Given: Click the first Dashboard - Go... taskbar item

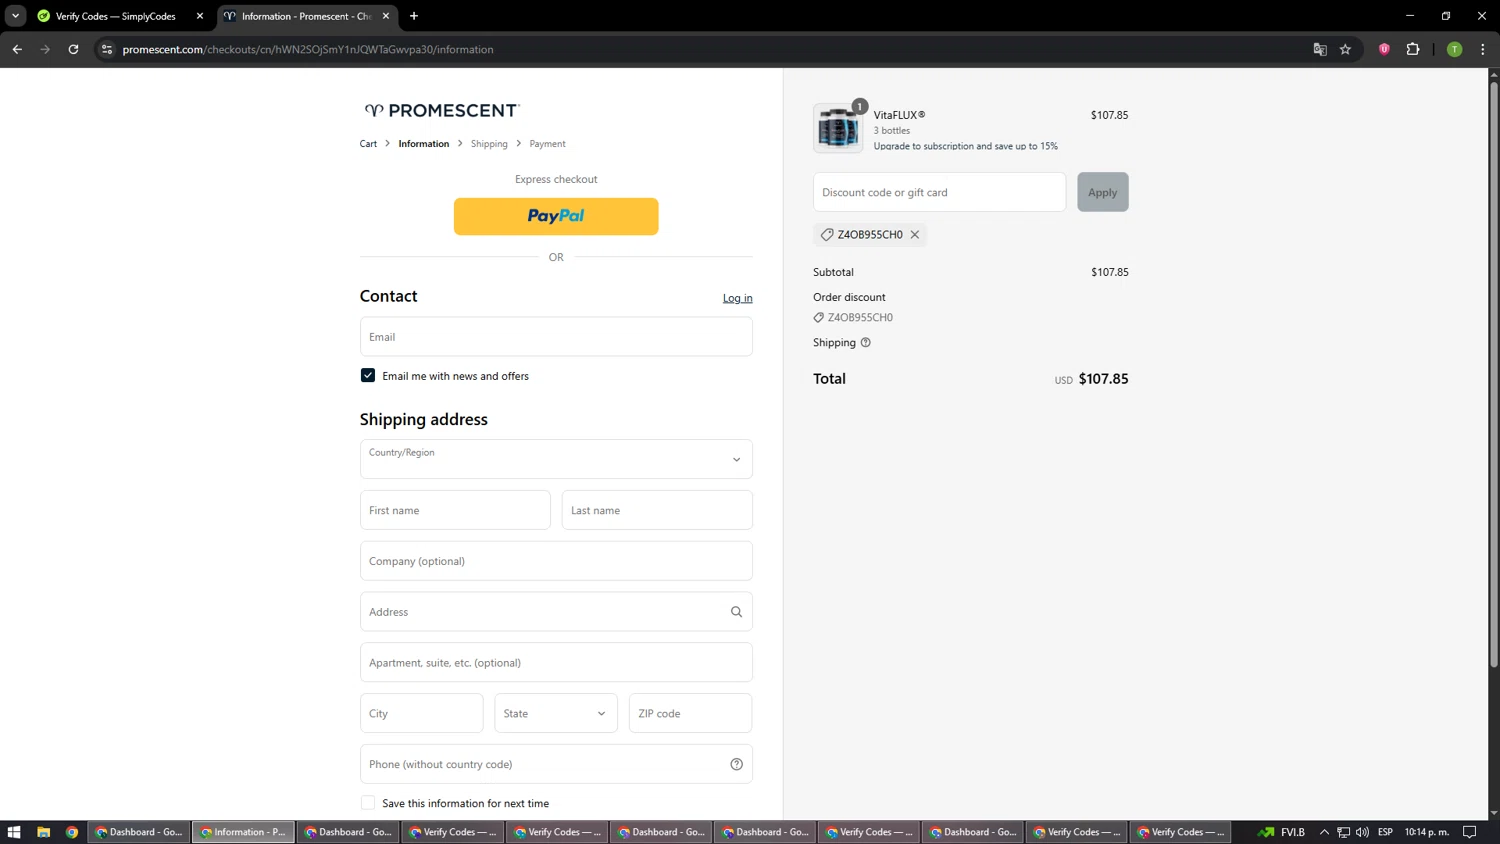Looking at the screenshot, I should (x=139, y=832).
